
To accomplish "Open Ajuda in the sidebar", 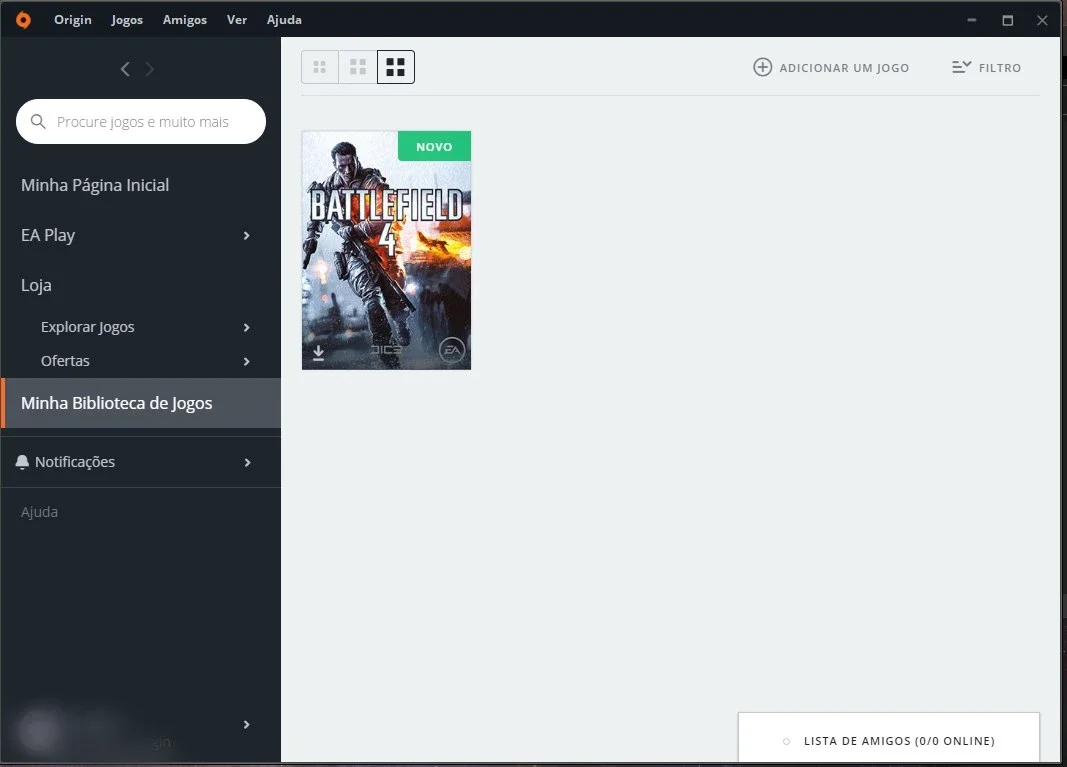I will pyautogui.click(x=39, y=512).
